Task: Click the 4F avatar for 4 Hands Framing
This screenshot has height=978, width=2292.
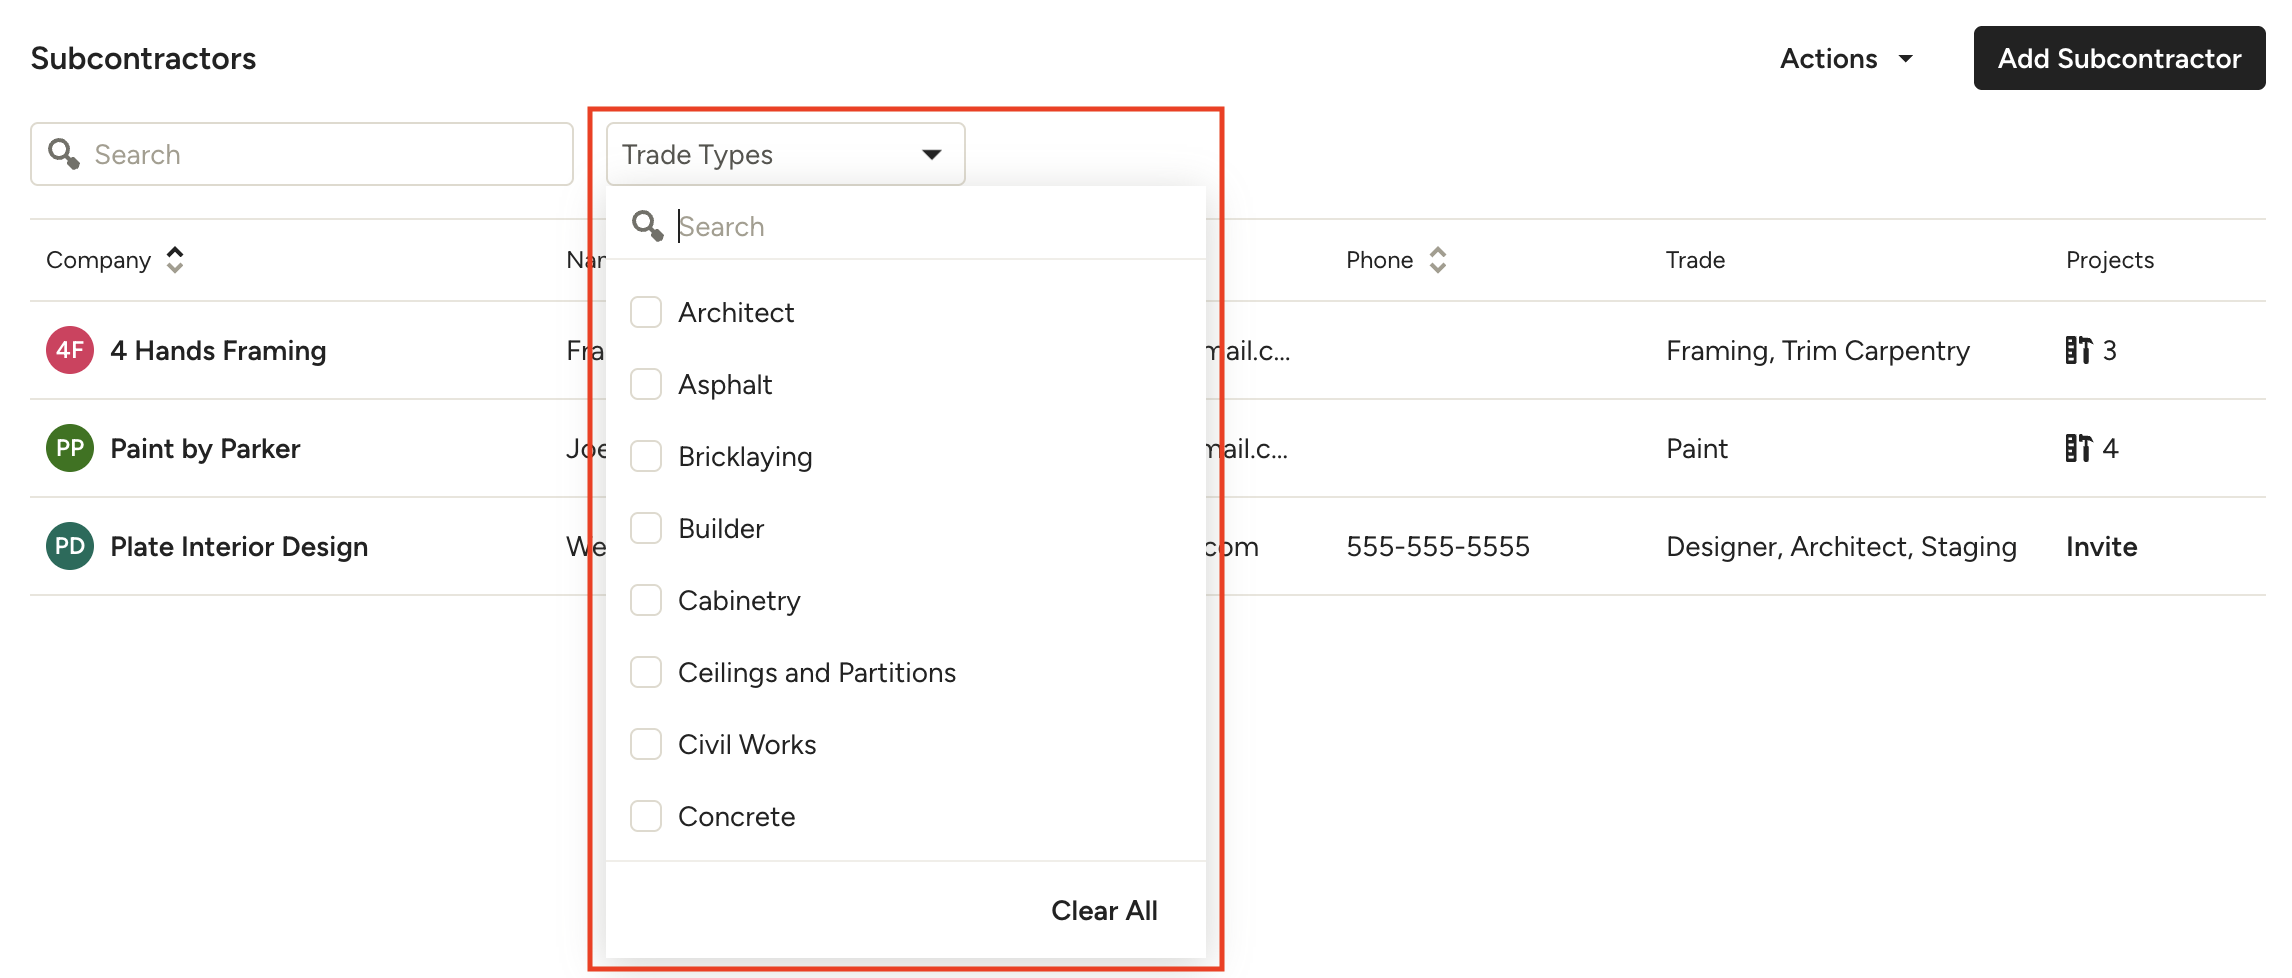Action: coord(70,350)
